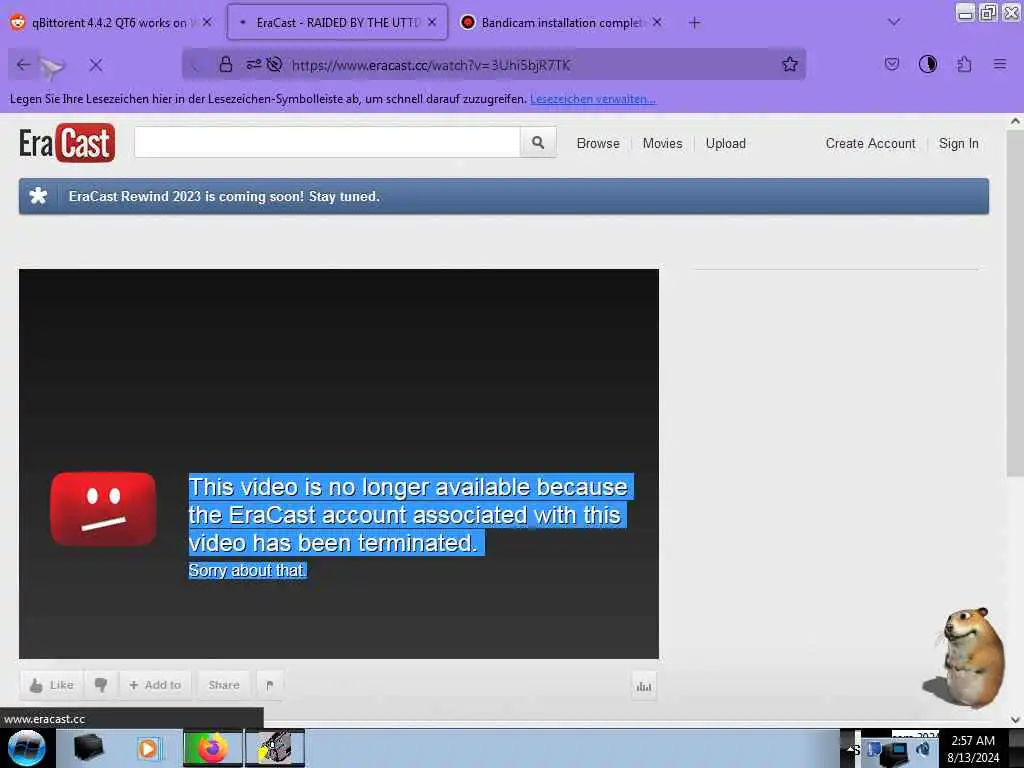Click the Add to button
1024x768 pixels.
click(x=155, y=684)
